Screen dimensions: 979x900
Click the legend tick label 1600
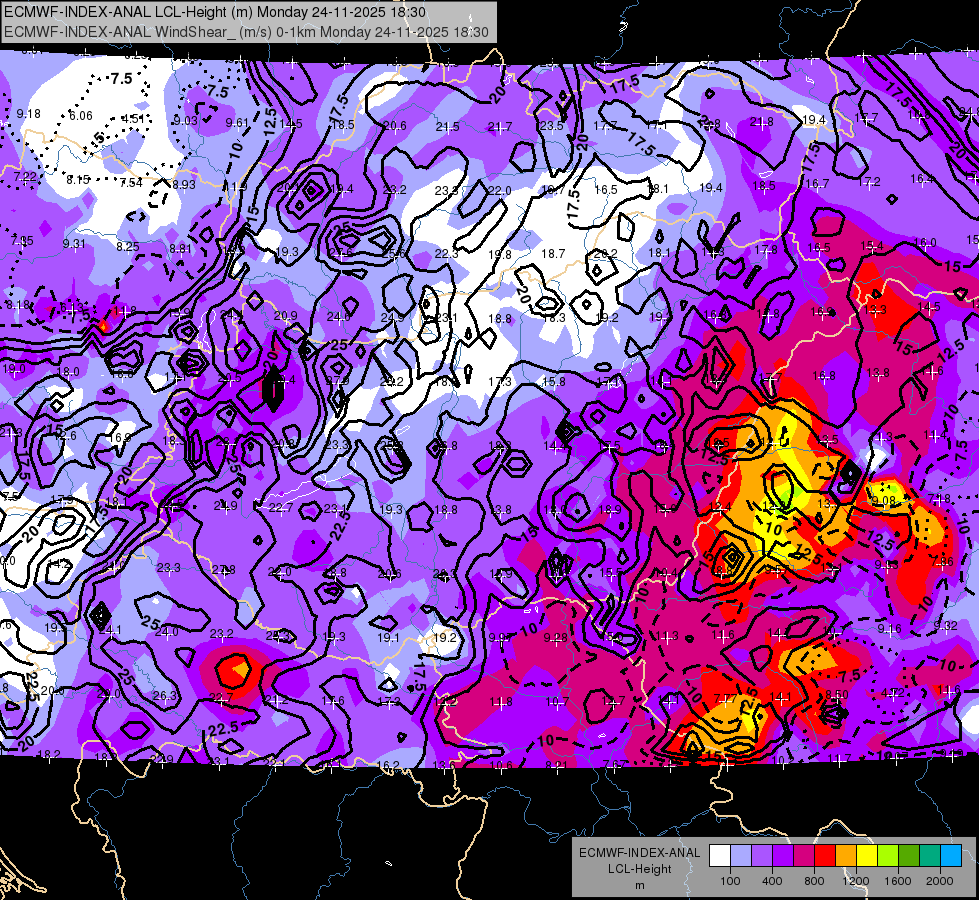coord(898,881)
